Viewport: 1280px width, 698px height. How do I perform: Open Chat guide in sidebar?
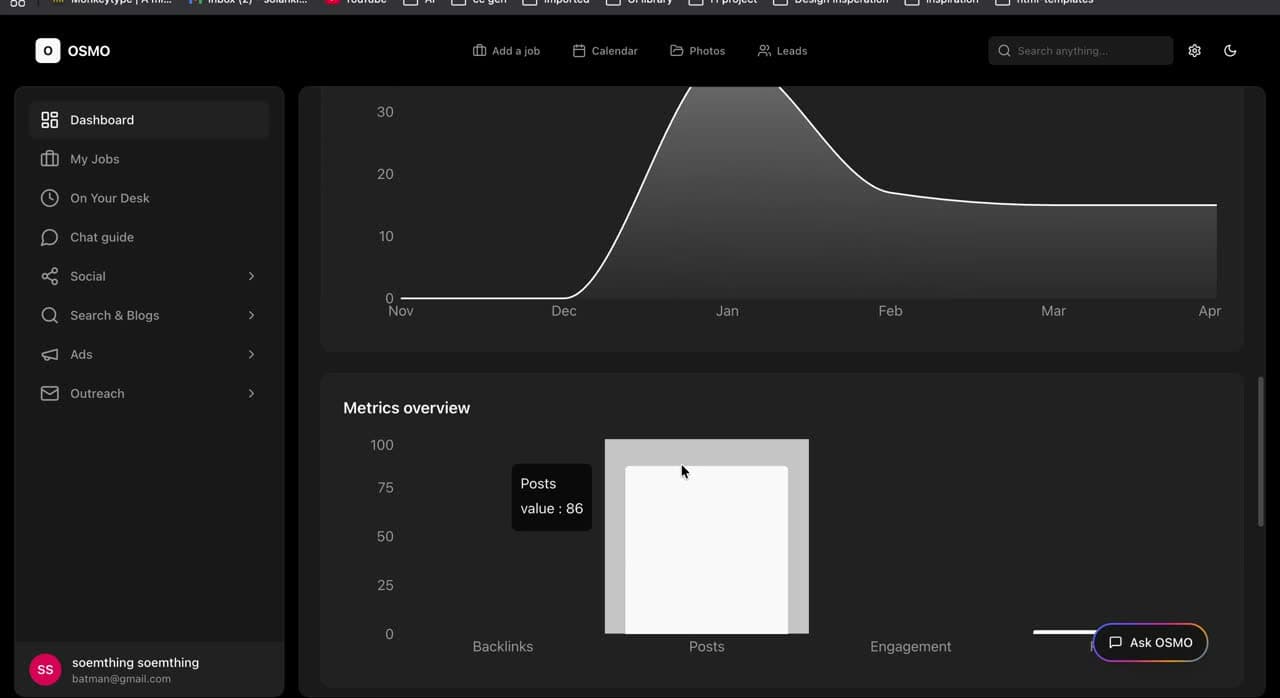[x=149, y=237]
